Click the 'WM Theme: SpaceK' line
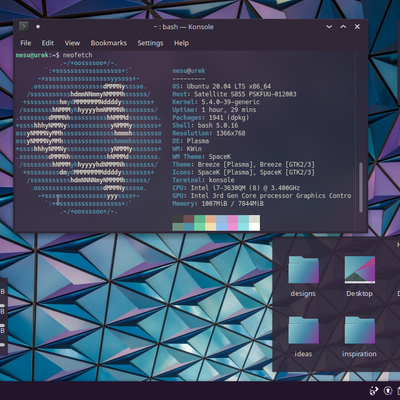 coord(202,157)
